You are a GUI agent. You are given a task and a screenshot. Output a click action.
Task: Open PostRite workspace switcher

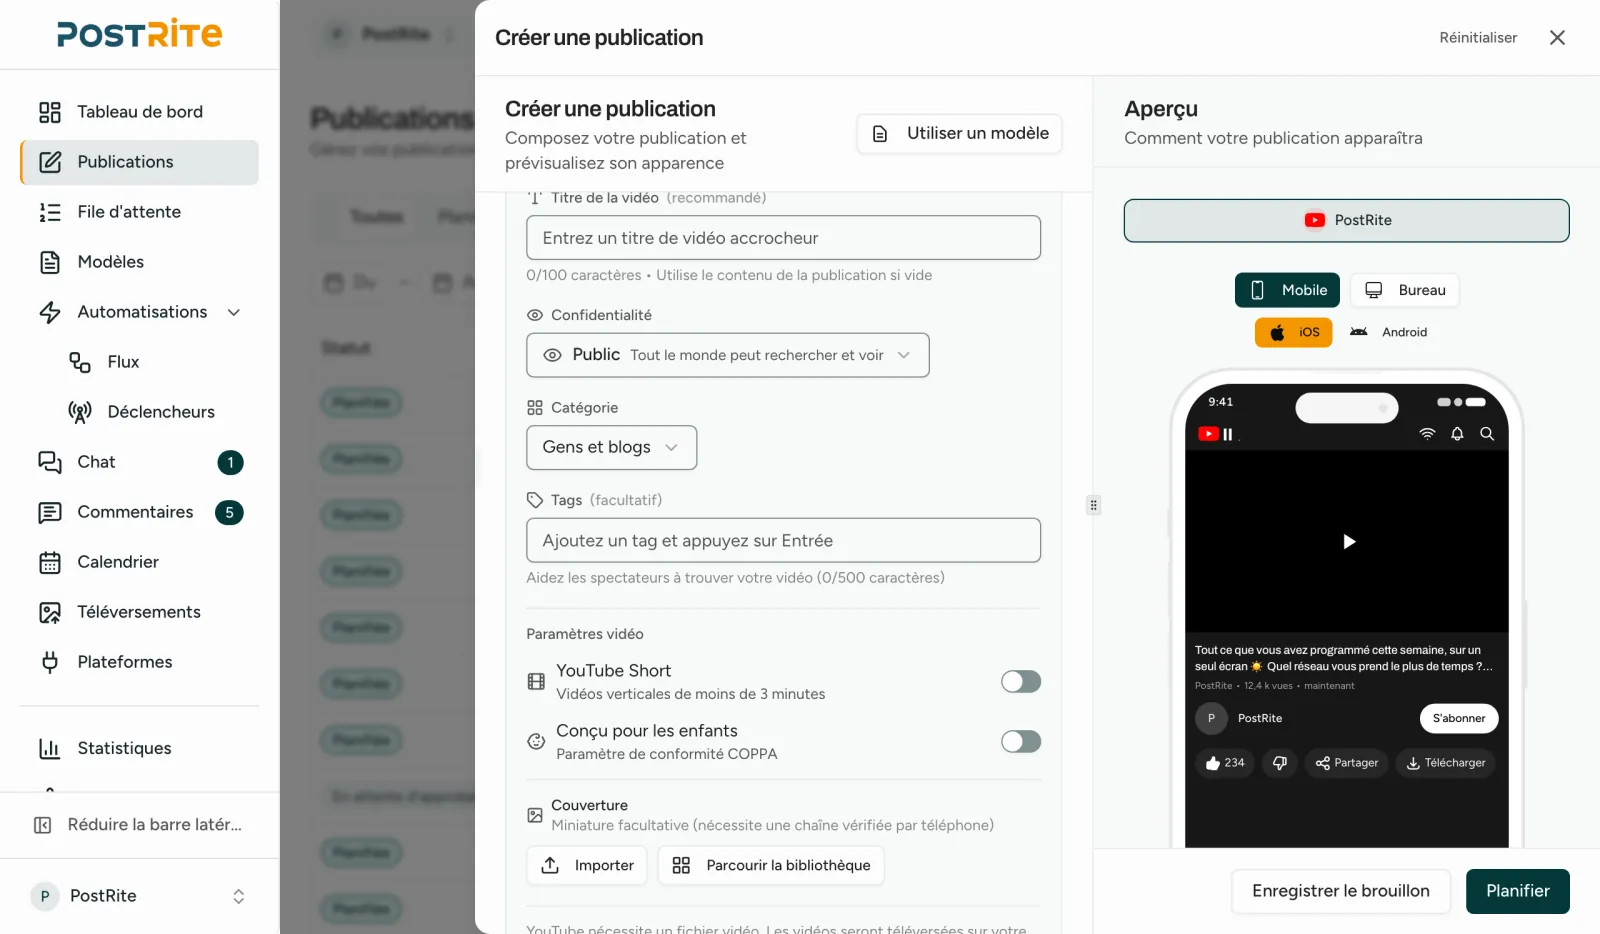[x=139, y=896]
